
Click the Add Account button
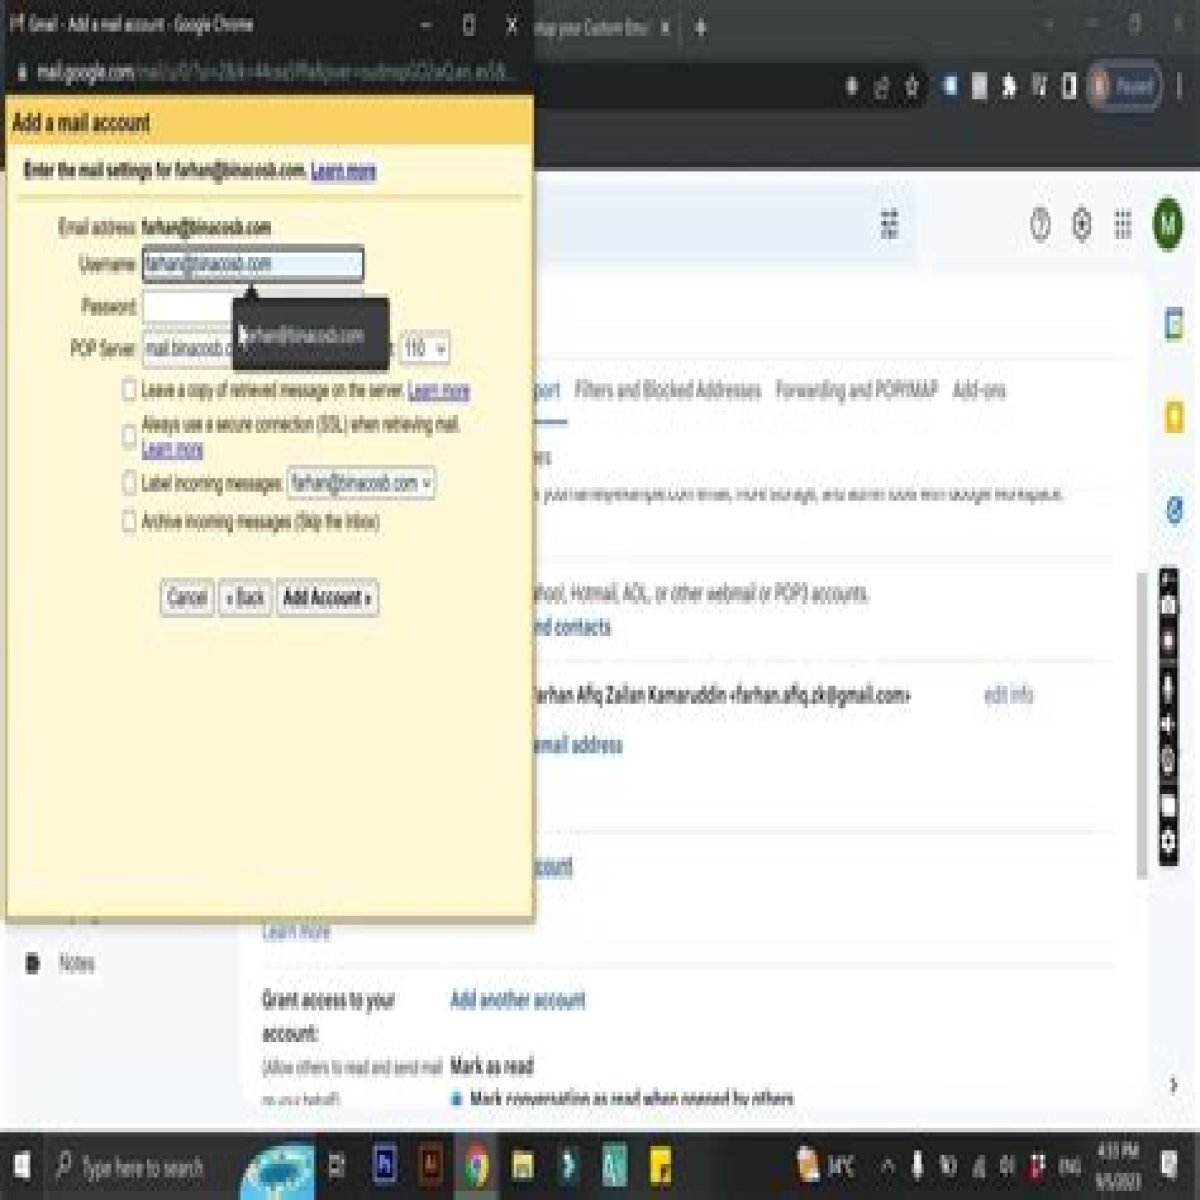(327, 598)
